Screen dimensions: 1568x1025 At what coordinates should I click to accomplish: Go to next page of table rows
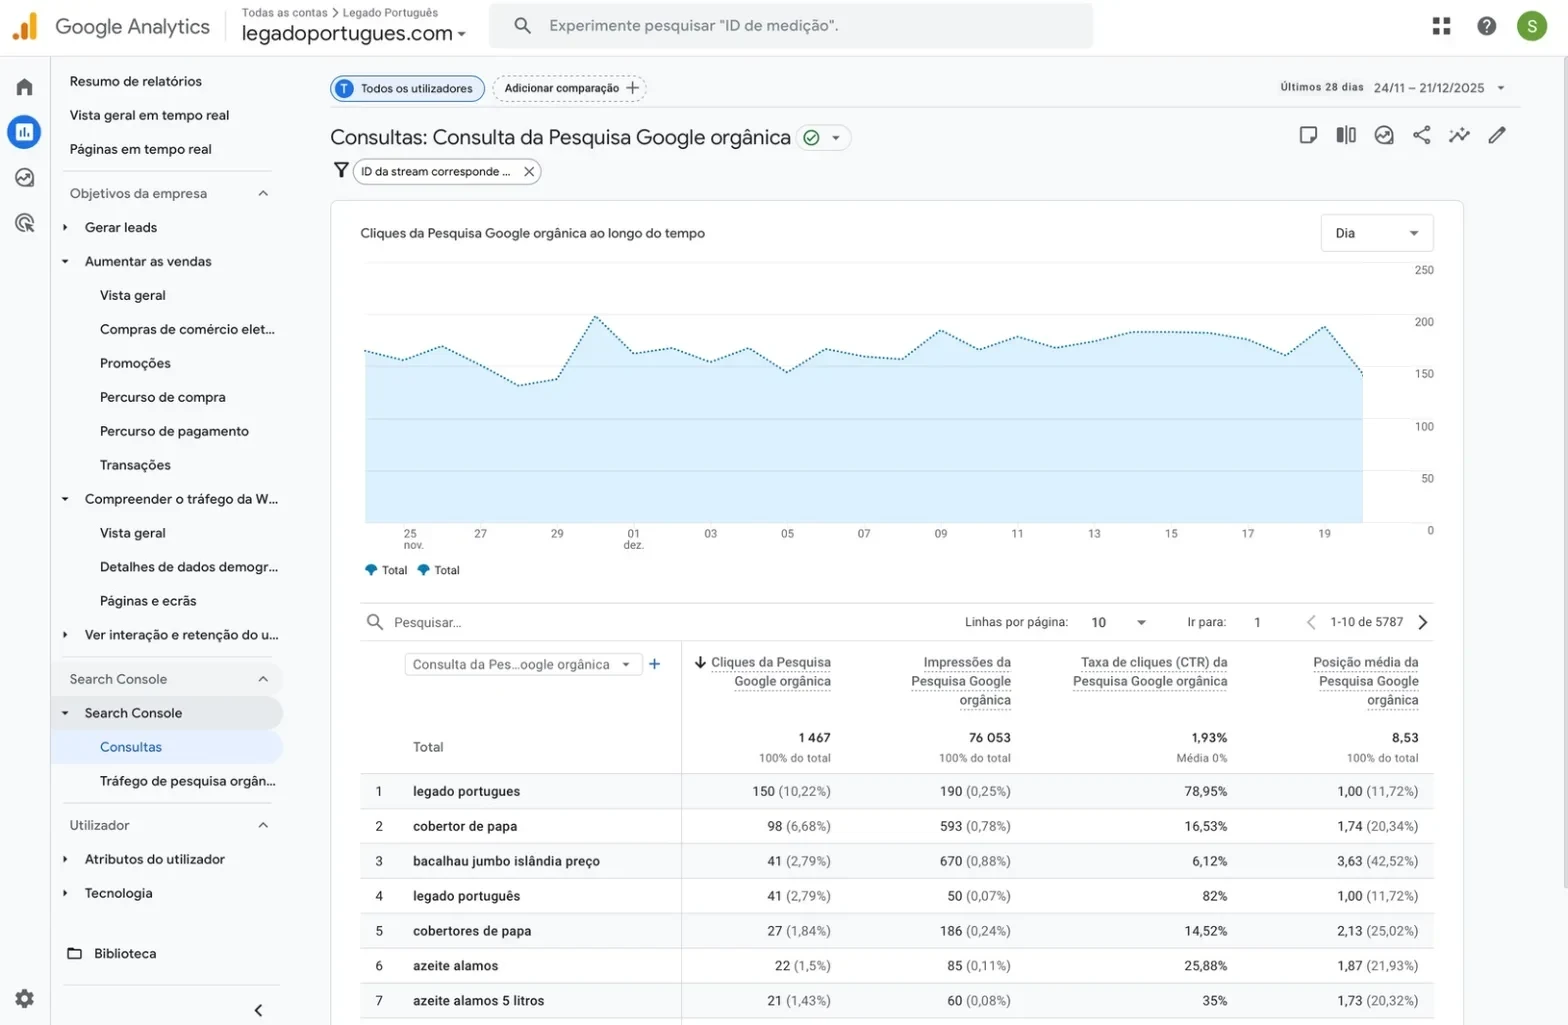pos(1423,622)
